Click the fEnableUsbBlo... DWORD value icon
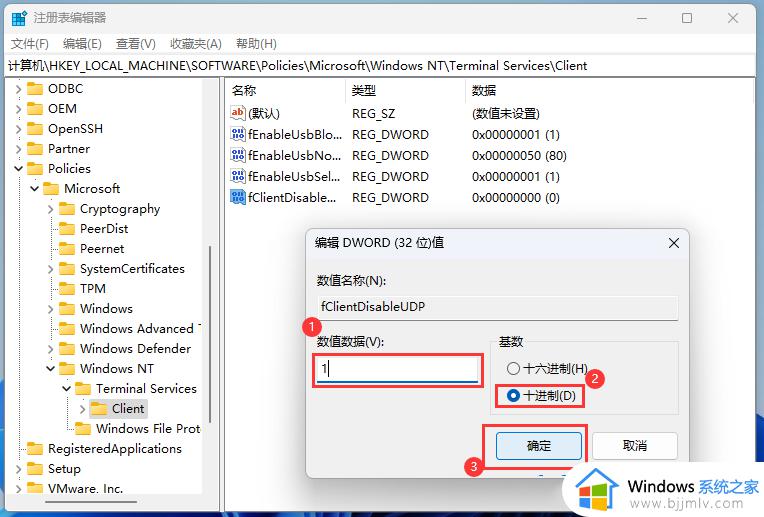Screen dimensions: 764x517 coord(238,134)
